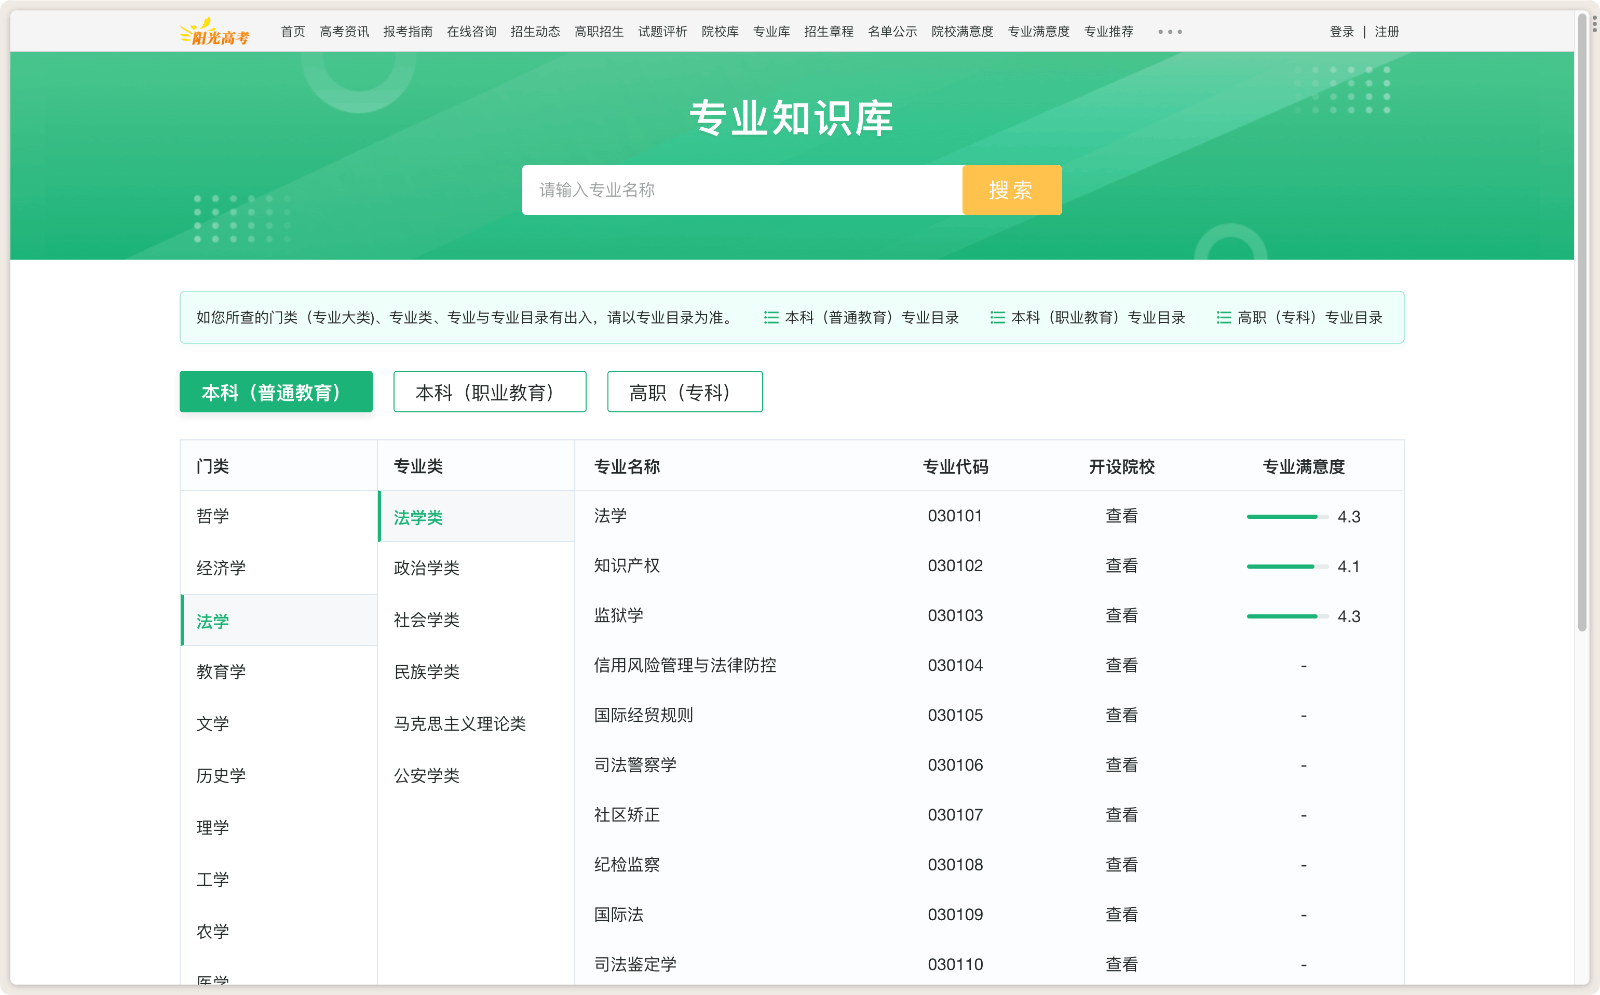Click the 请输入专业名称 search input field

click(740, 190)
